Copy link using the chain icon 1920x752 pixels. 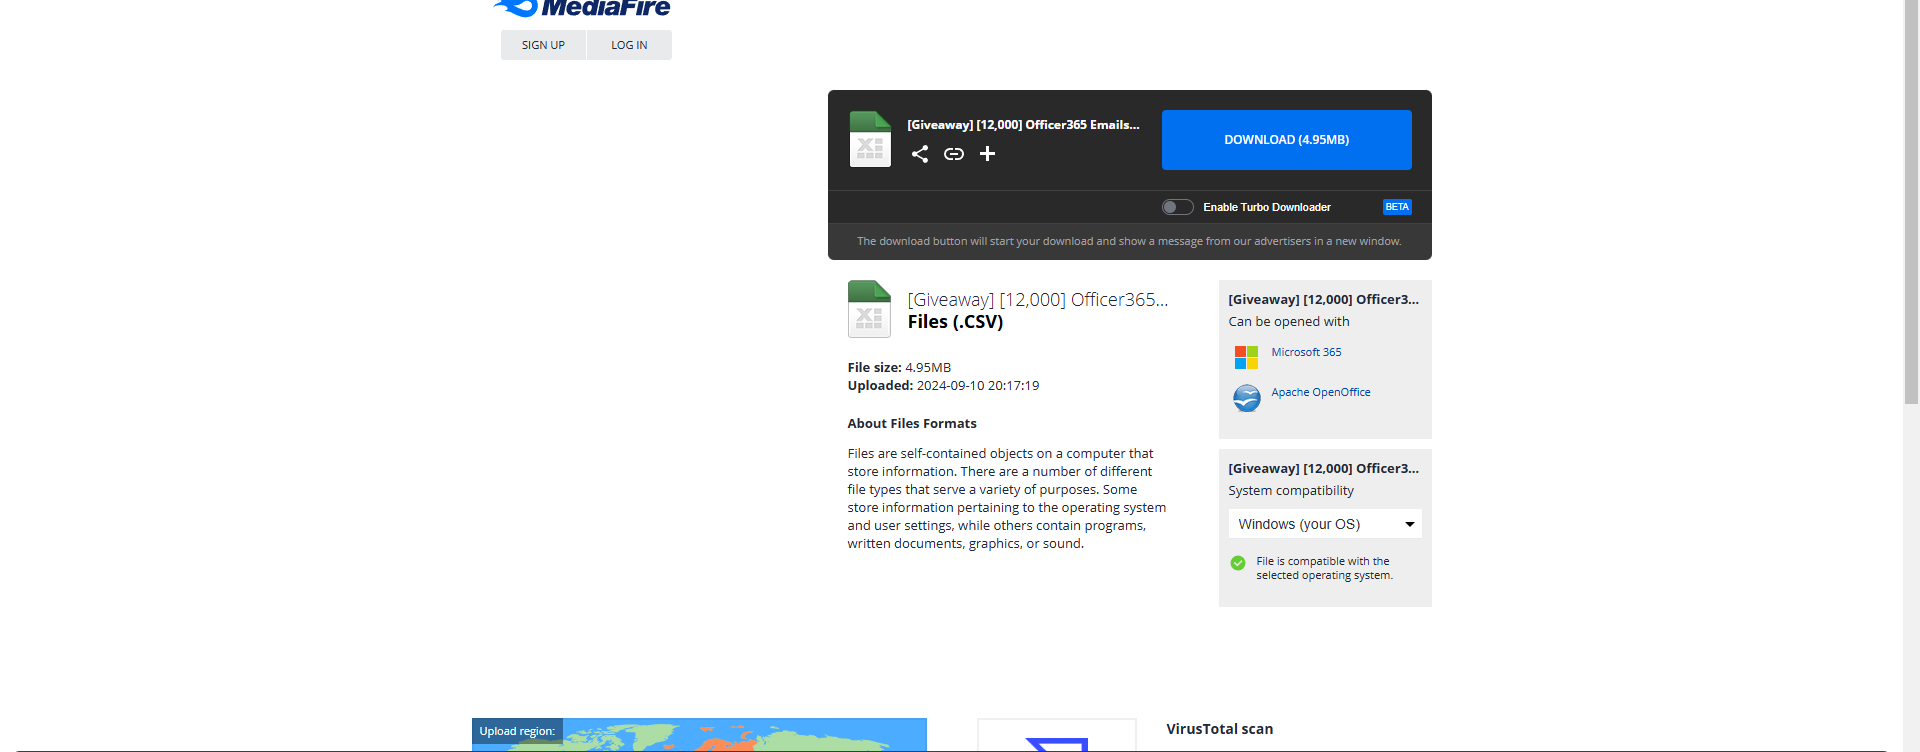pos(954,154)
